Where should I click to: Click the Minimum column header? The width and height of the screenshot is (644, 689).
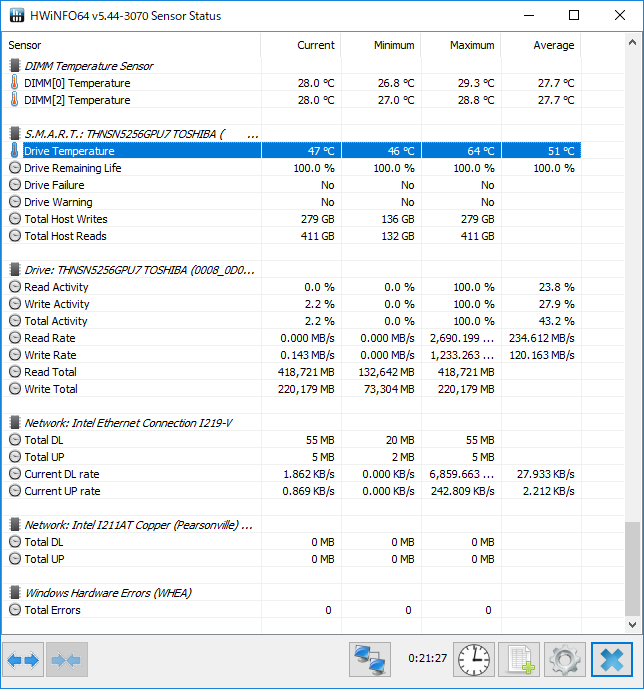pos(381,45)
